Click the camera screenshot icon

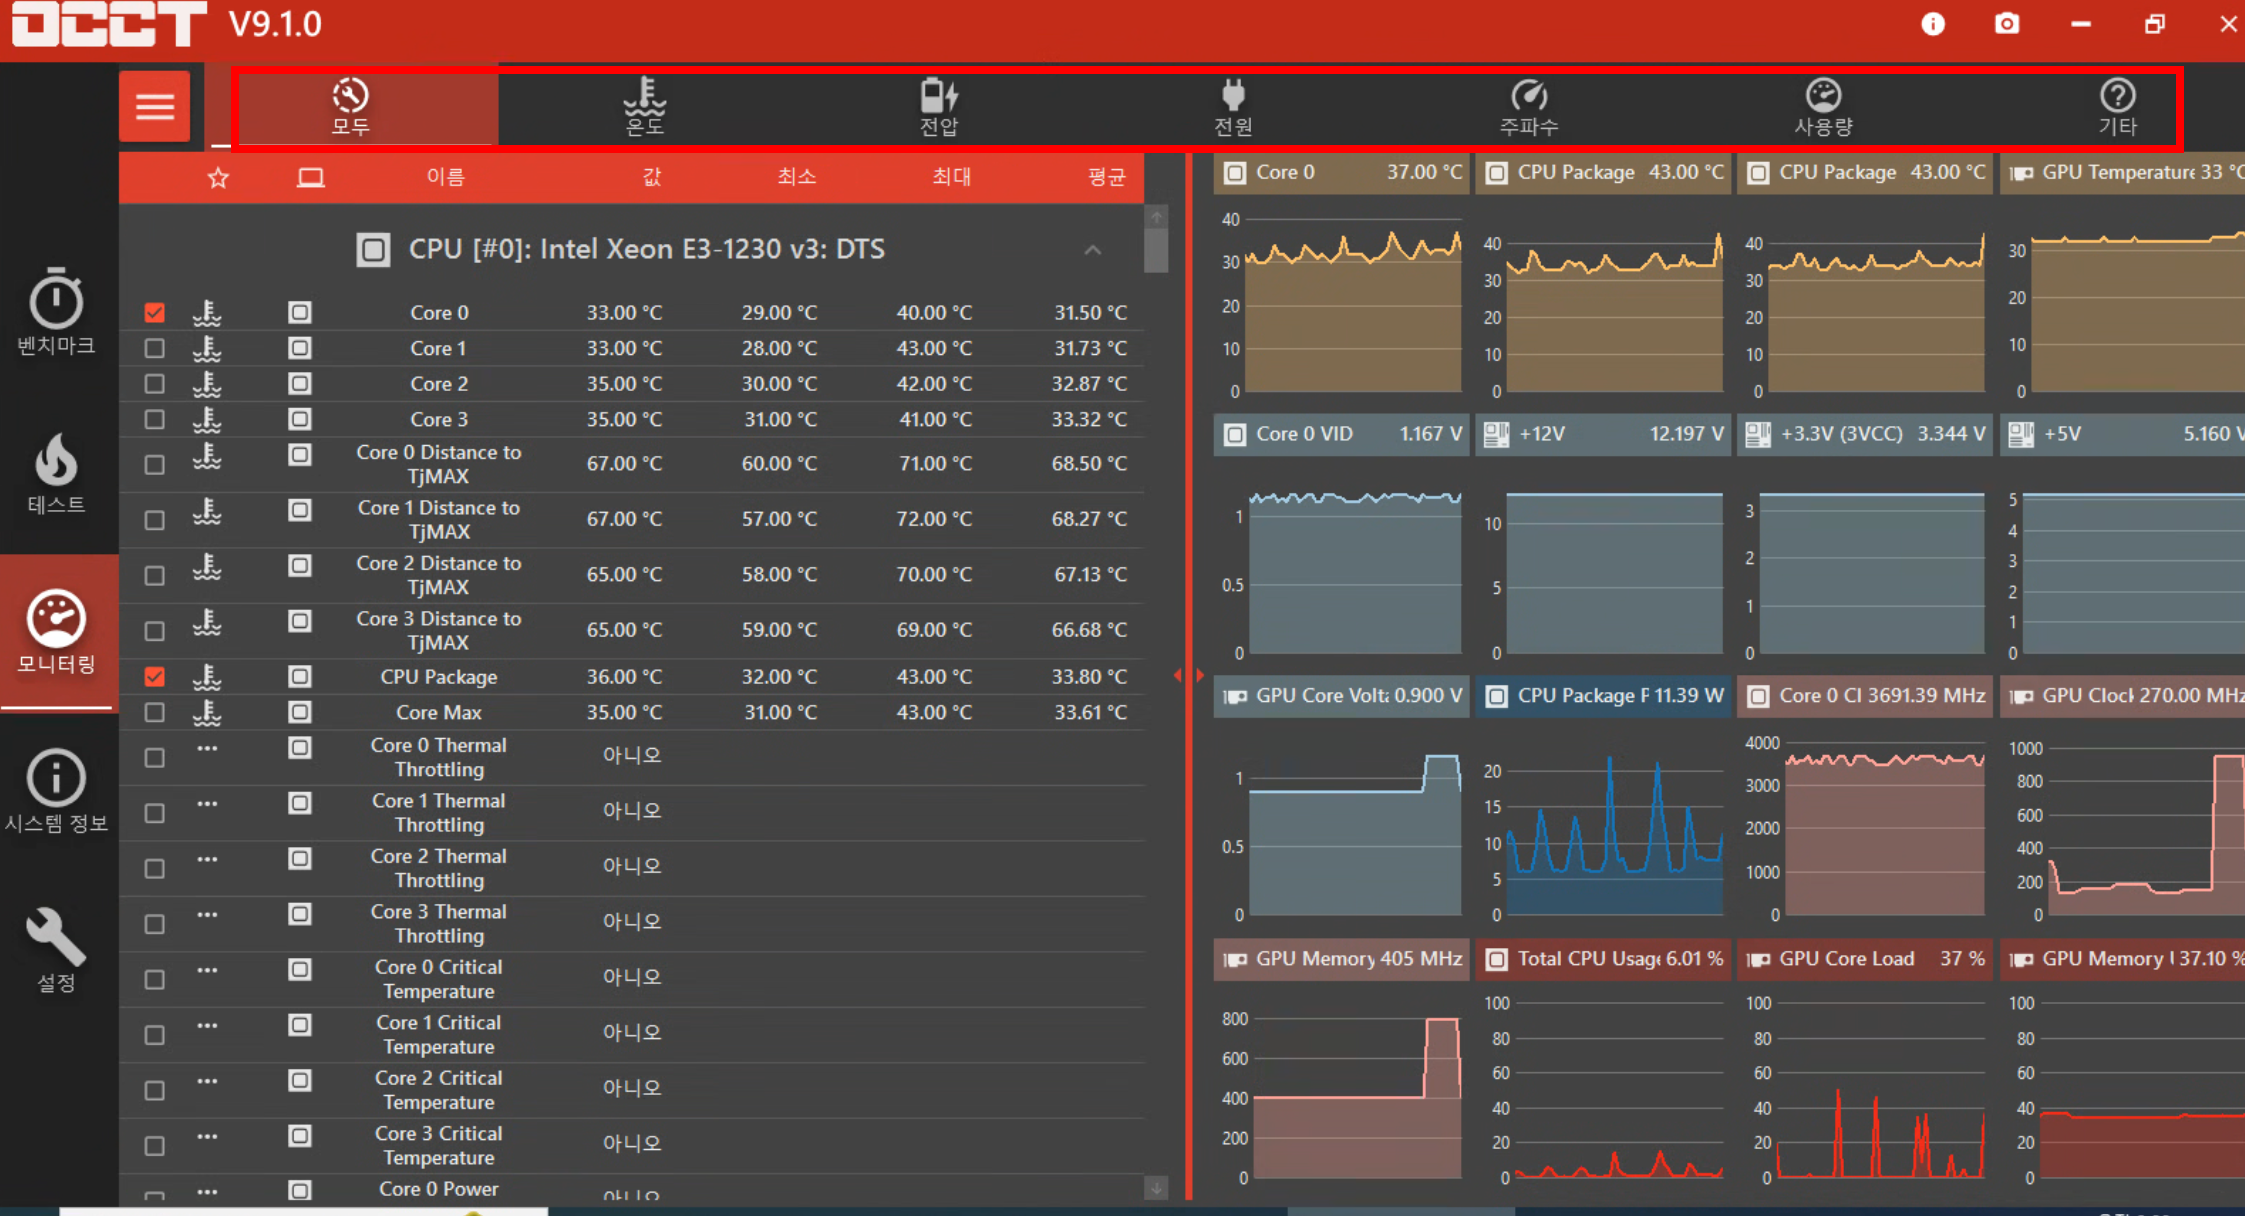[2006, 24]
